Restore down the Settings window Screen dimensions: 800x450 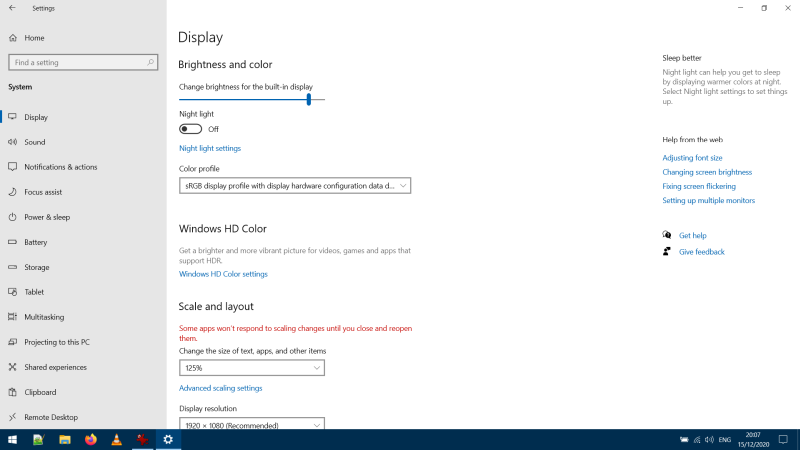(x=764, y=8)
